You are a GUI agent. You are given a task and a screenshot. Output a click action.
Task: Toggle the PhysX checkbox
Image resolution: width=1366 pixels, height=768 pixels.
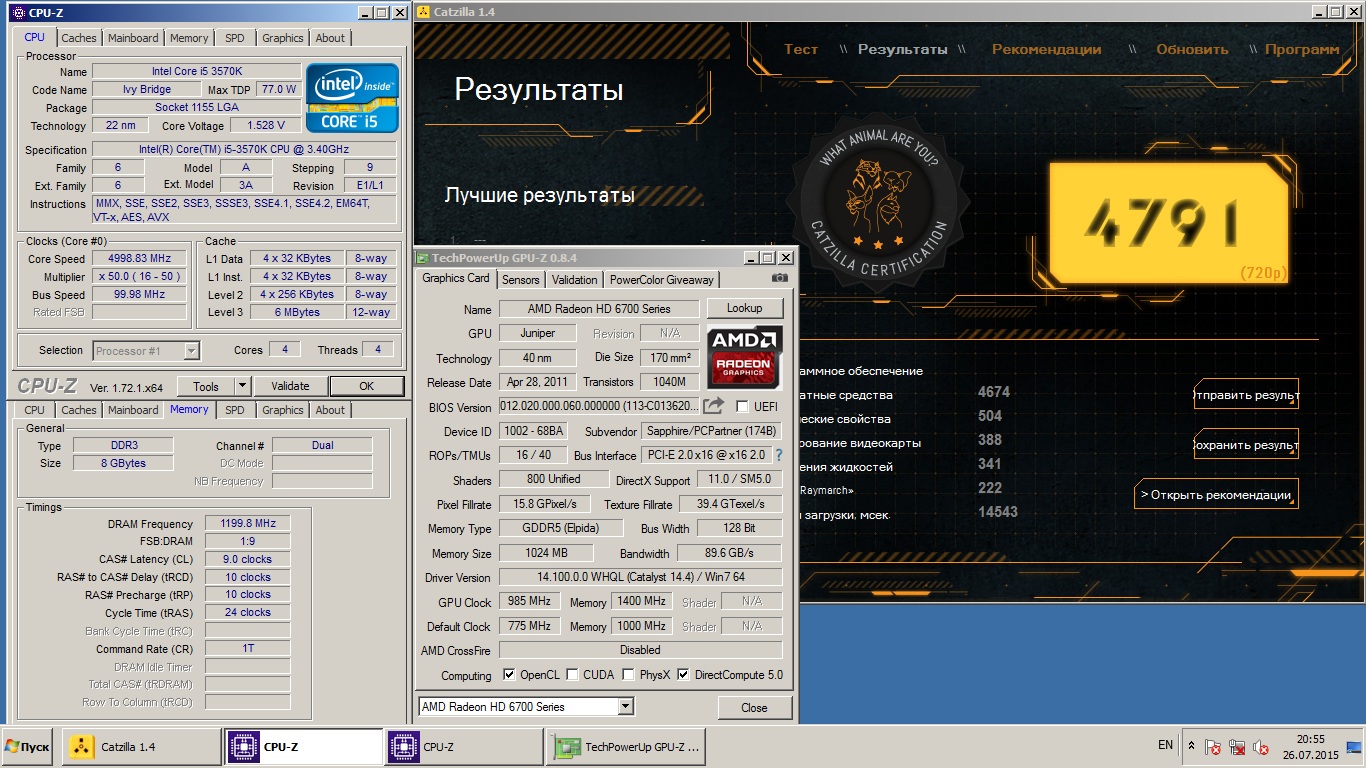point(628,675)
